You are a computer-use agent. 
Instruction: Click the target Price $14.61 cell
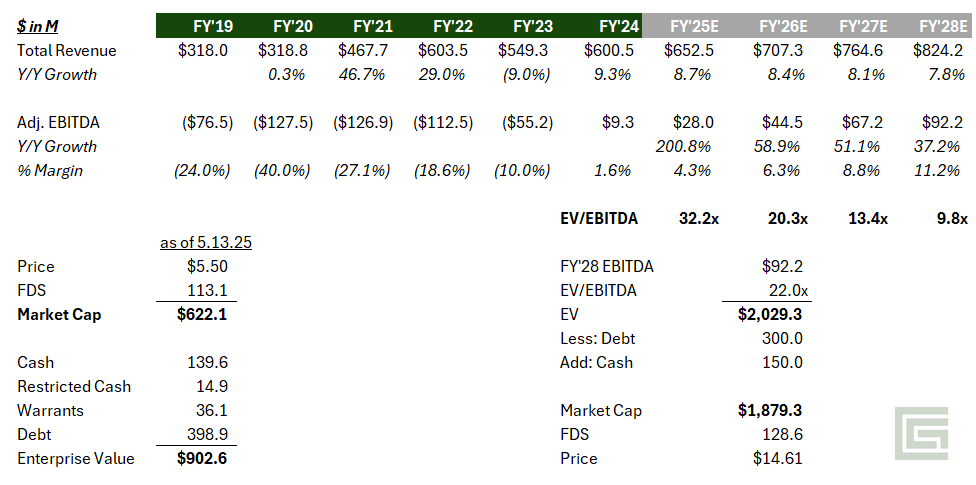coord(778,459)
